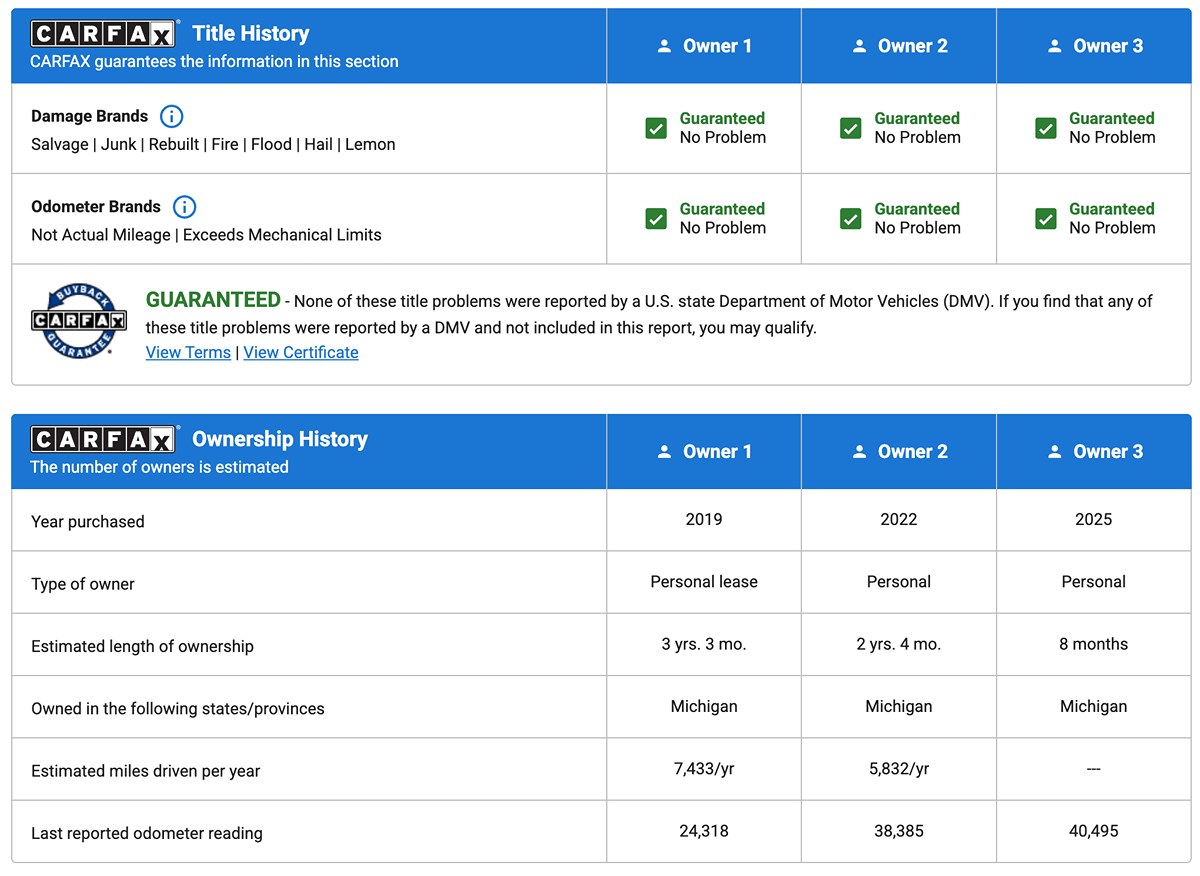Click Owner 2 person icon in Ownership History
Screen dimensions: 1200x876
click(x=859, y=452)
